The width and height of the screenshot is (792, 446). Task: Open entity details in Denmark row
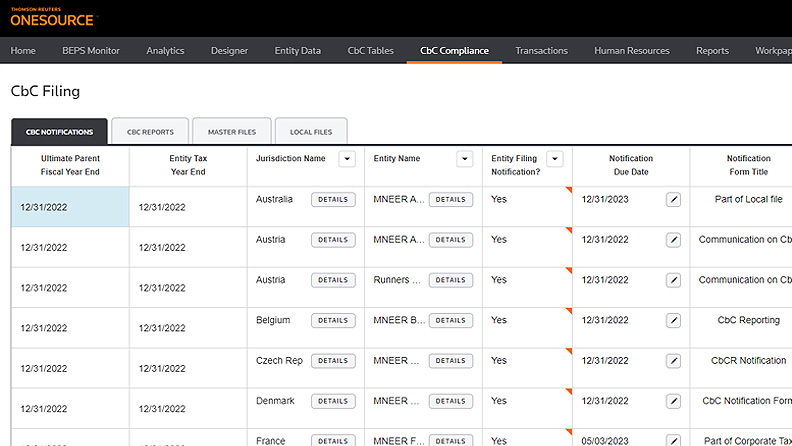(x=451, y=402)
